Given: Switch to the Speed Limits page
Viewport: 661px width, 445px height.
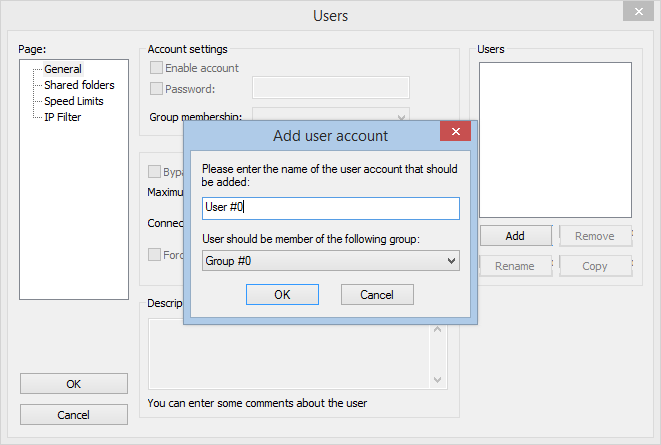Looking at the screenshot, I should (73, 101).
